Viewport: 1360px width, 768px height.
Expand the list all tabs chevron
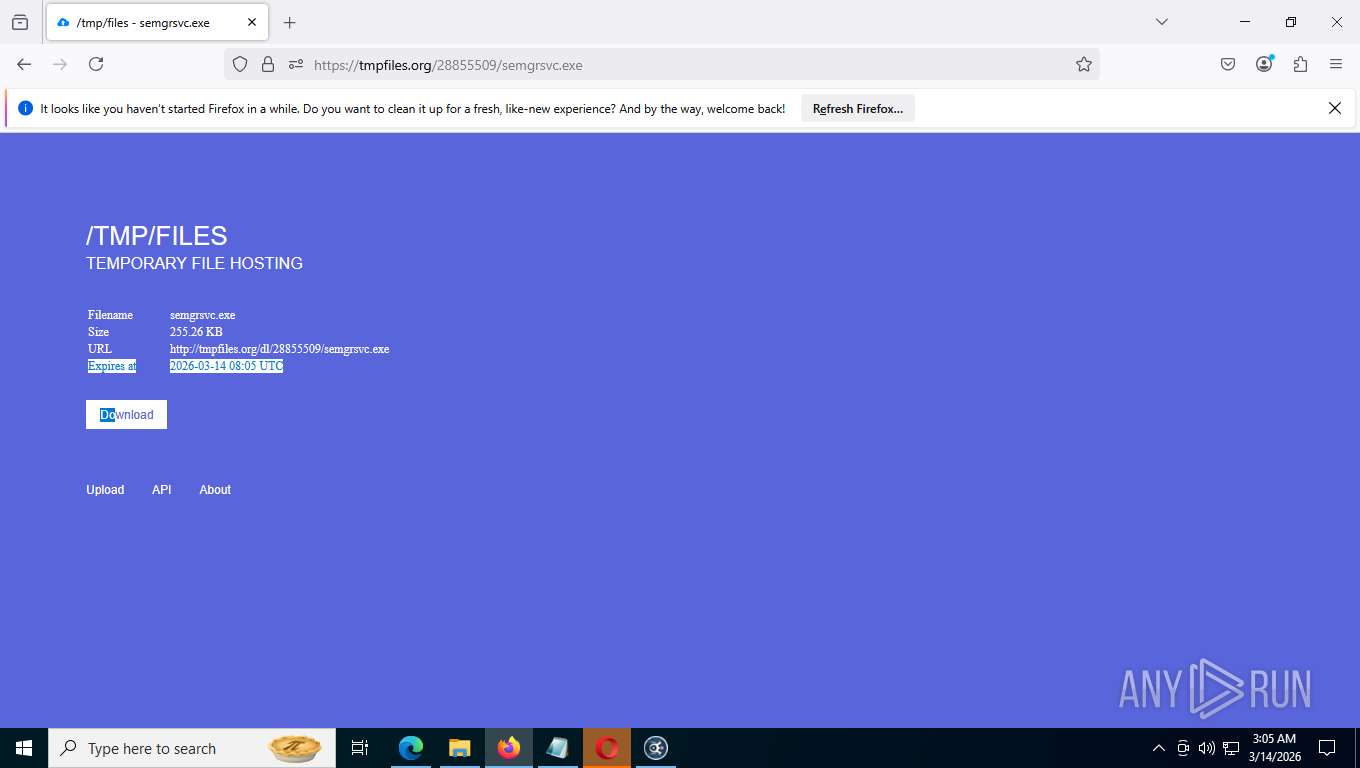click(x=1162, y=22)
